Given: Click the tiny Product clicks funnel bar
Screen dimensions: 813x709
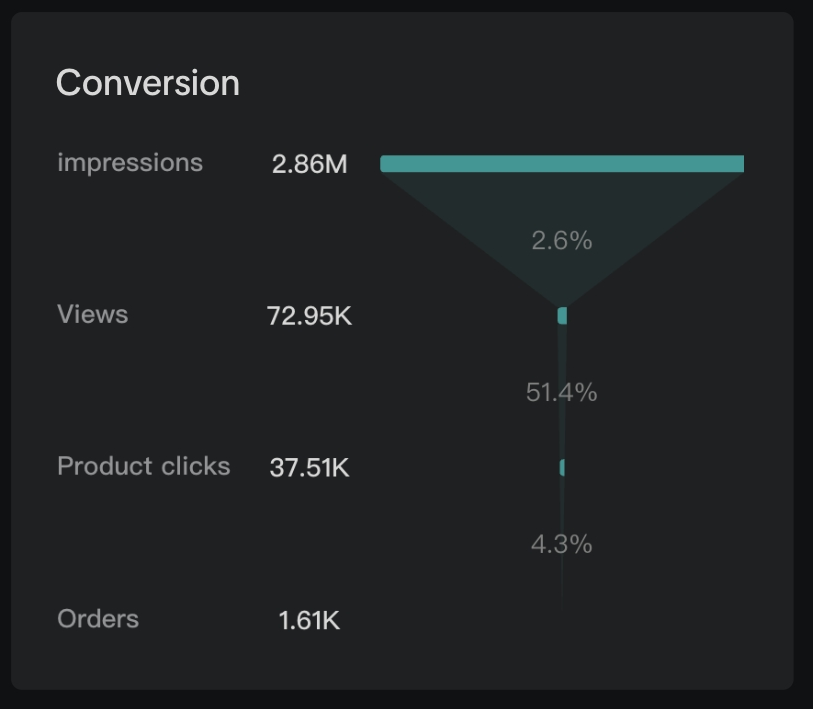Looking at the screenshot, I should click(x=562, y=467).
